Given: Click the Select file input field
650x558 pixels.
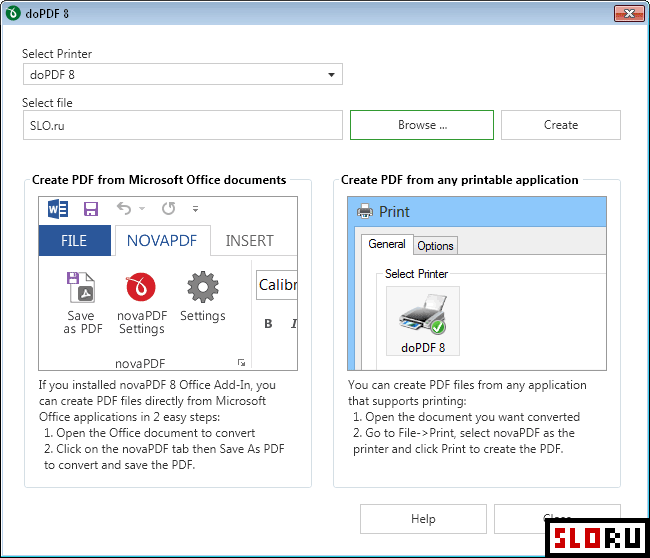Looking at the screenshot, I should (x=182, y=125).
